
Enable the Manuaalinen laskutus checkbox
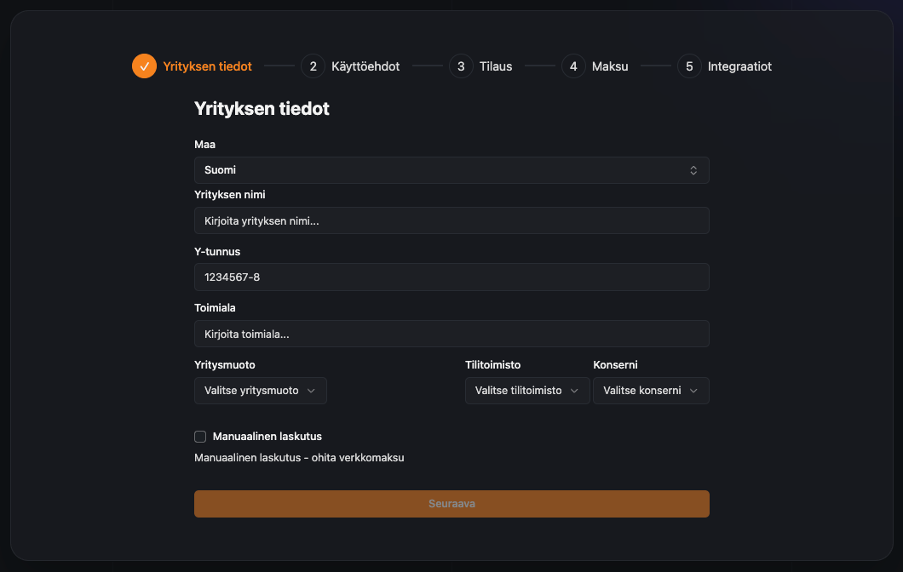pyautogui.click(x=200, y=436)
